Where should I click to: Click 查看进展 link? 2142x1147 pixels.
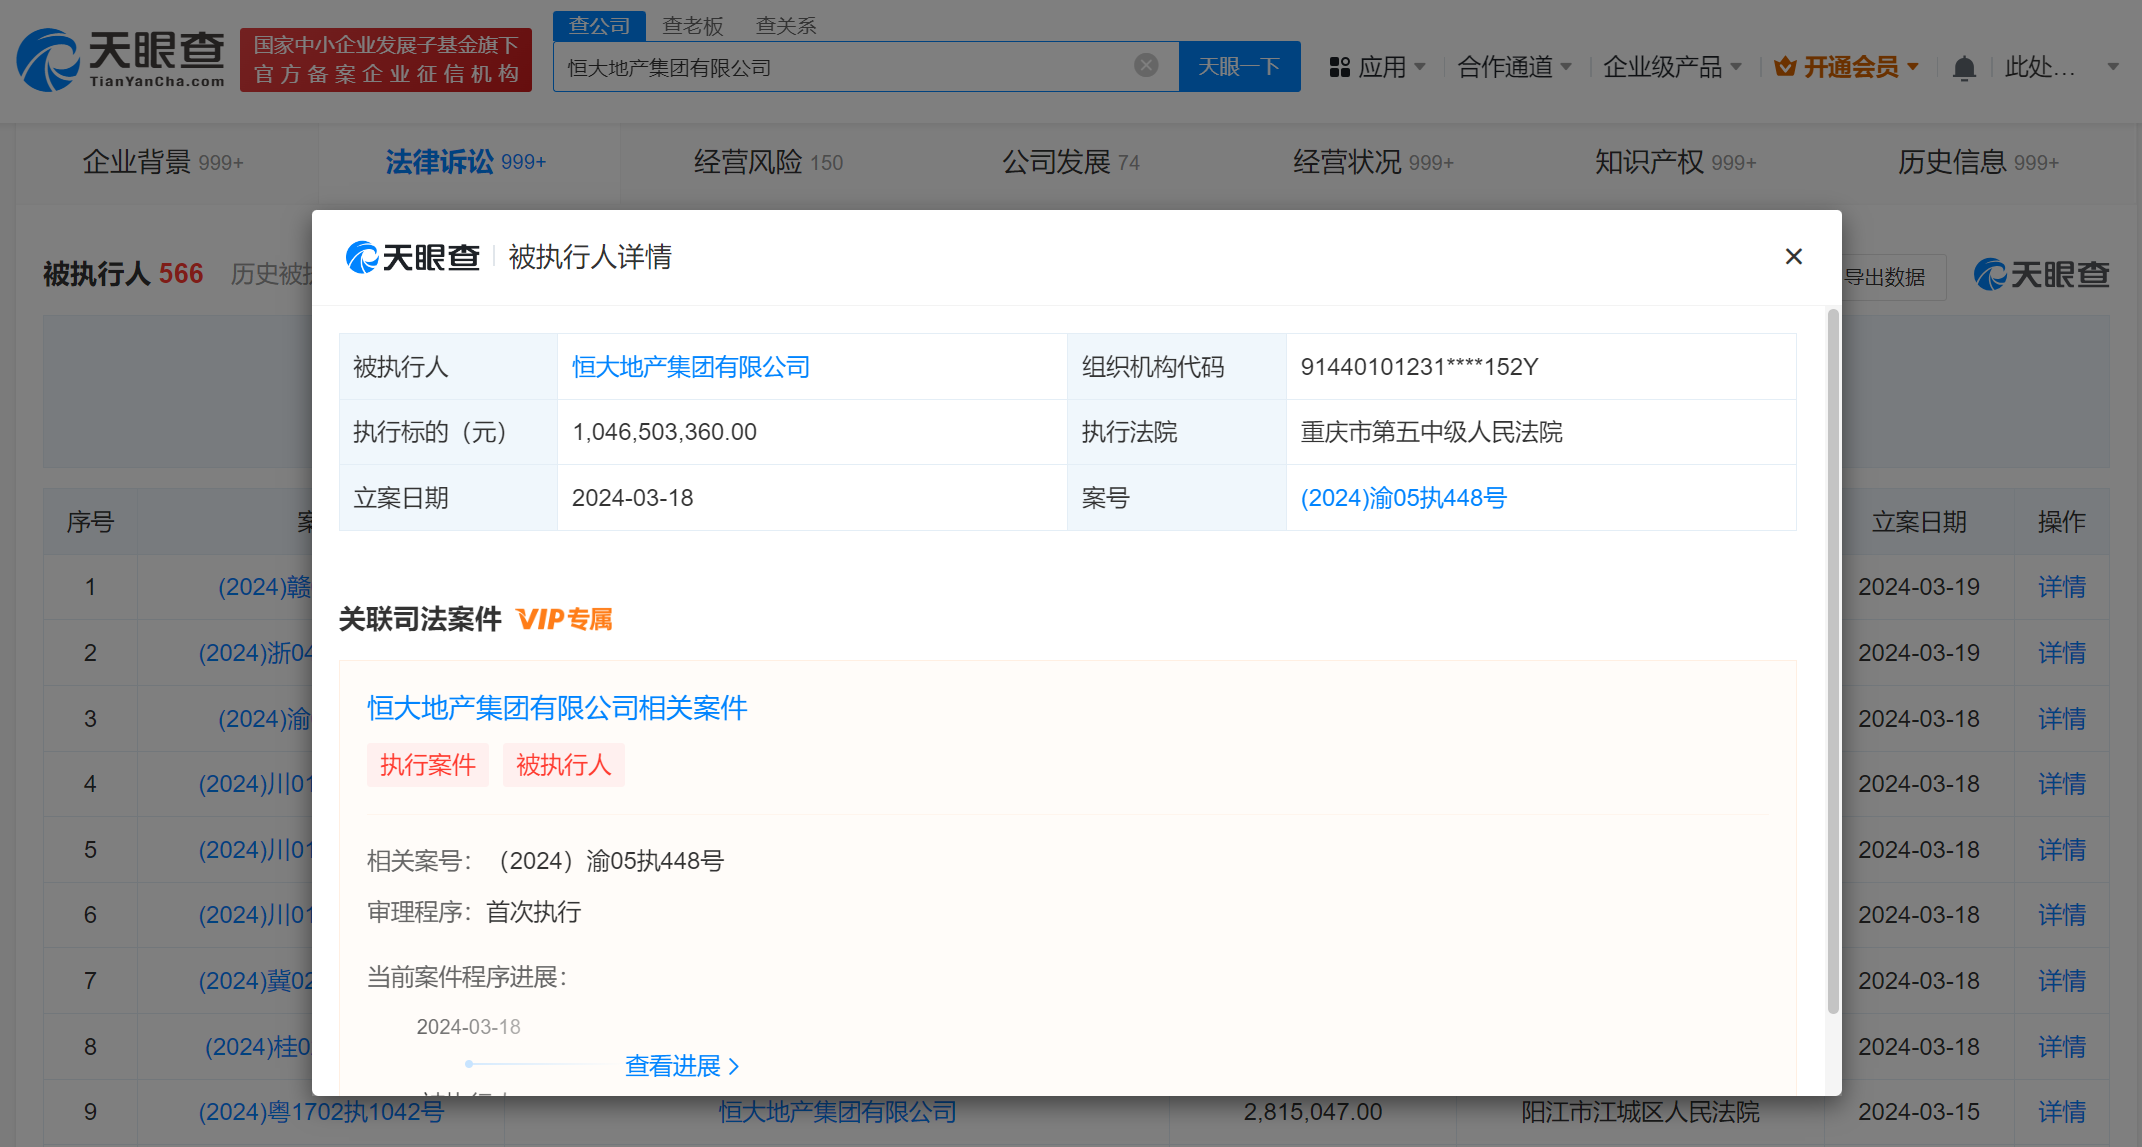point(682,1066)
